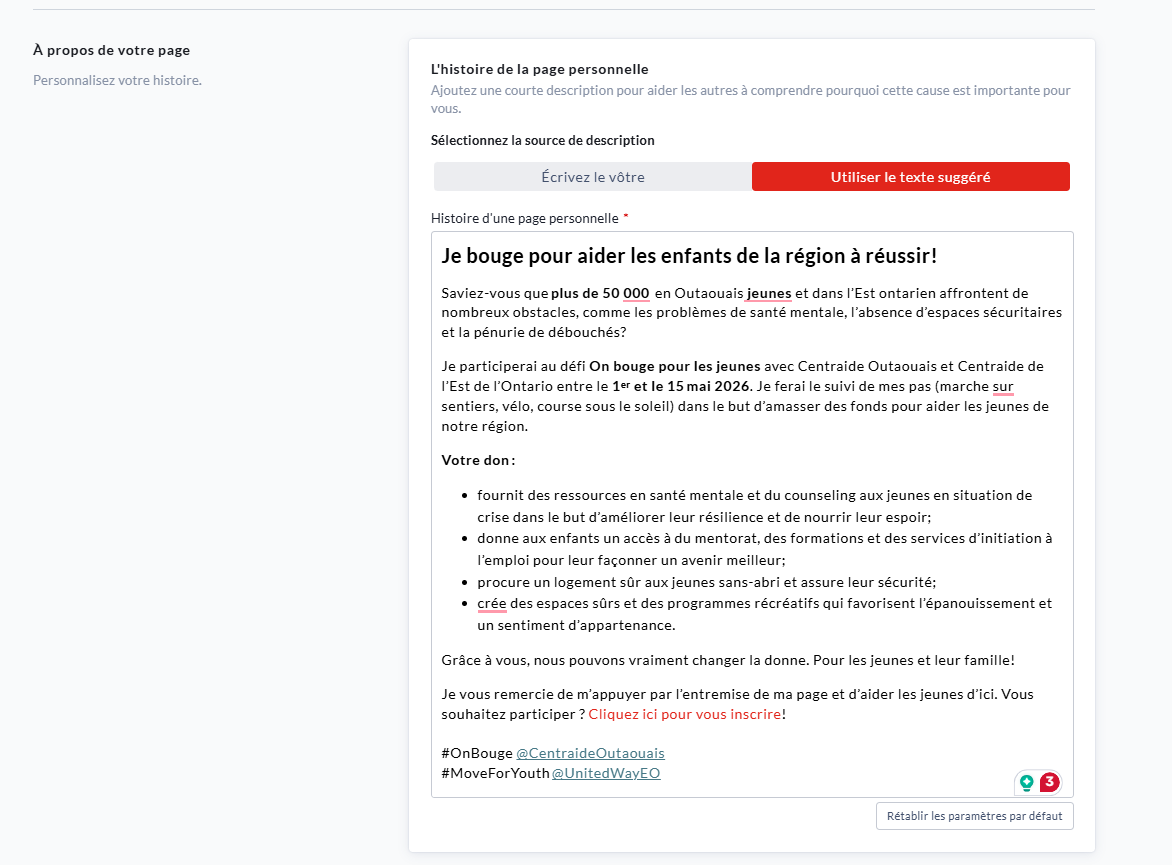The height and width of the screenshot is (865, 1172).
Task: Click the bold "On bouge pour les jeunes" phrase
Action: point(674,366)
